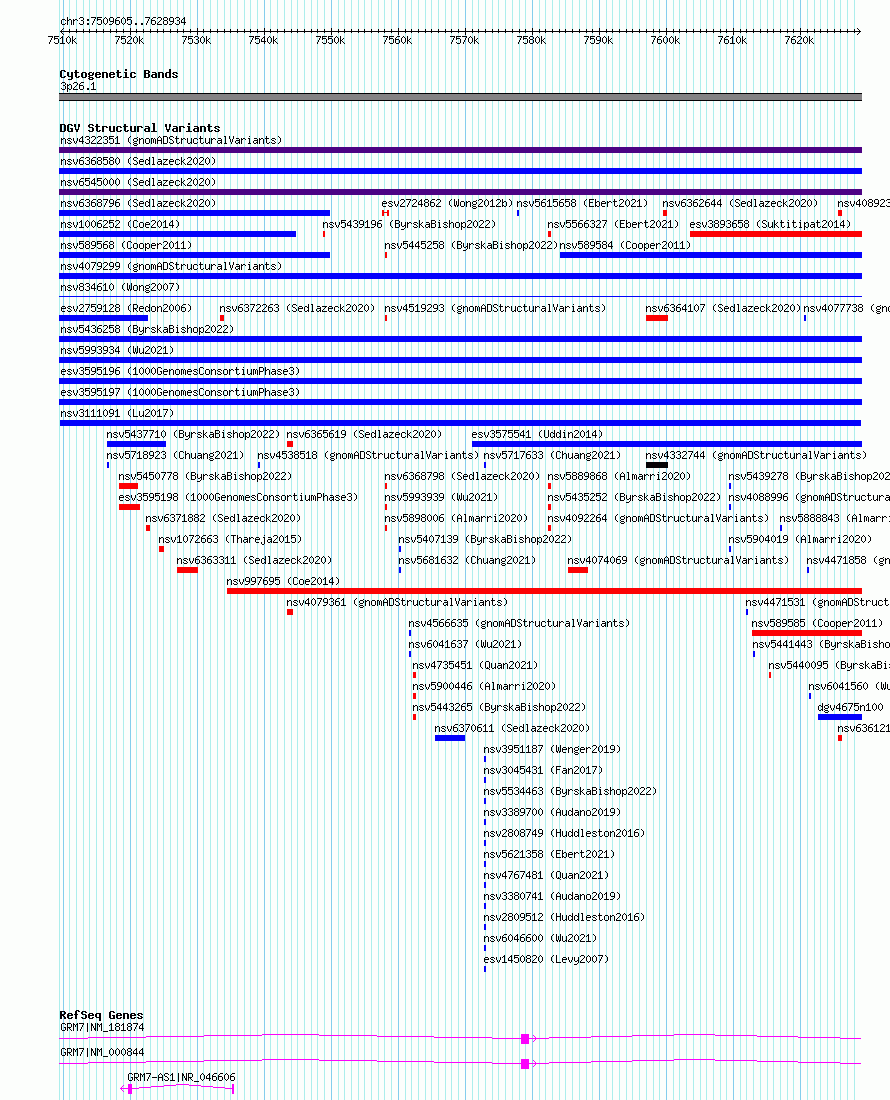Screen dimensions: 890x1100
Task: Click the blue bar under nsv6370611
Action: click(x=450, y=739)
